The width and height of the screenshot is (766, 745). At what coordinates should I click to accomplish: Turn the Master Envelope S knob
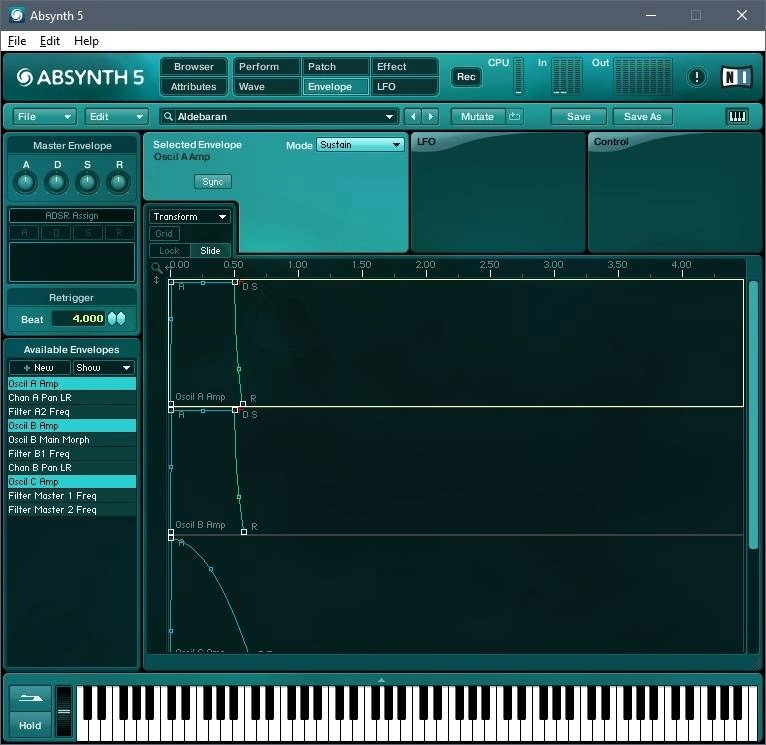87,183
